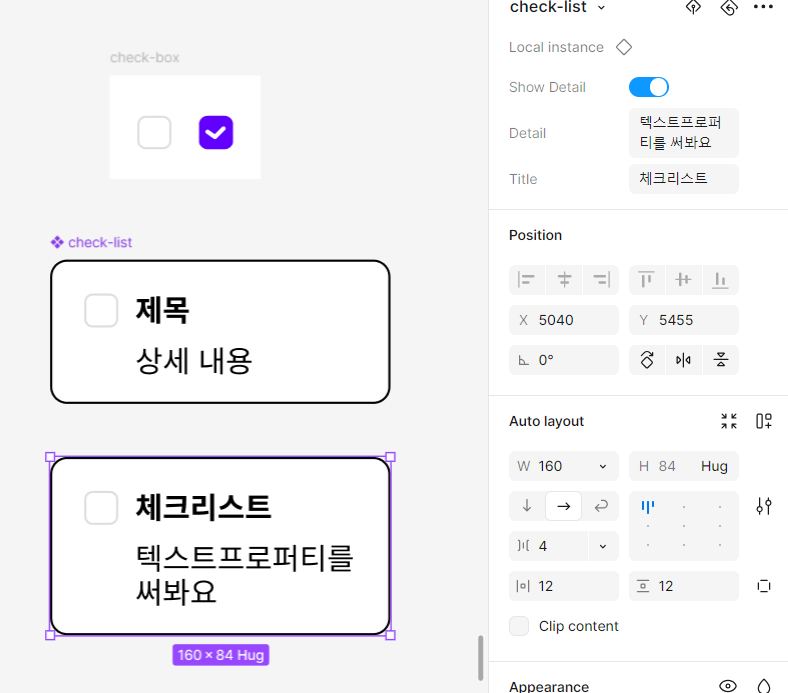Screen dimensions: 788x693
Task: Align bottom in Position section
Action: [721, 279]
